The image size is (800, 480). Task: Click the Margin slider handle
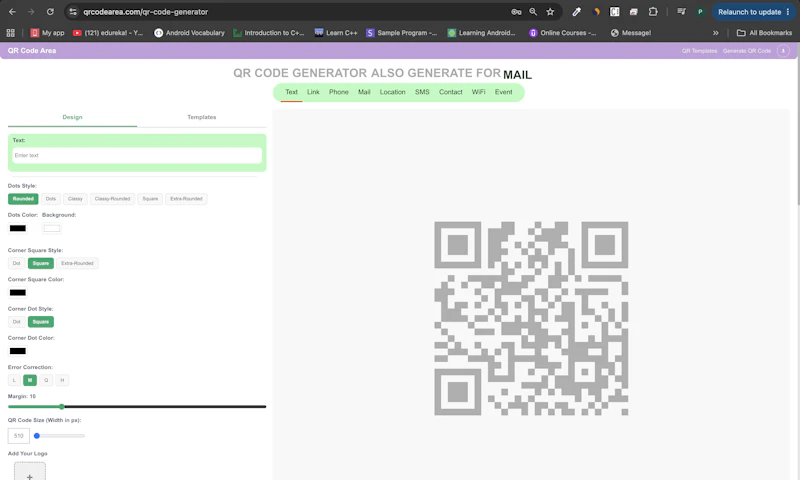(x=62, y=407)
